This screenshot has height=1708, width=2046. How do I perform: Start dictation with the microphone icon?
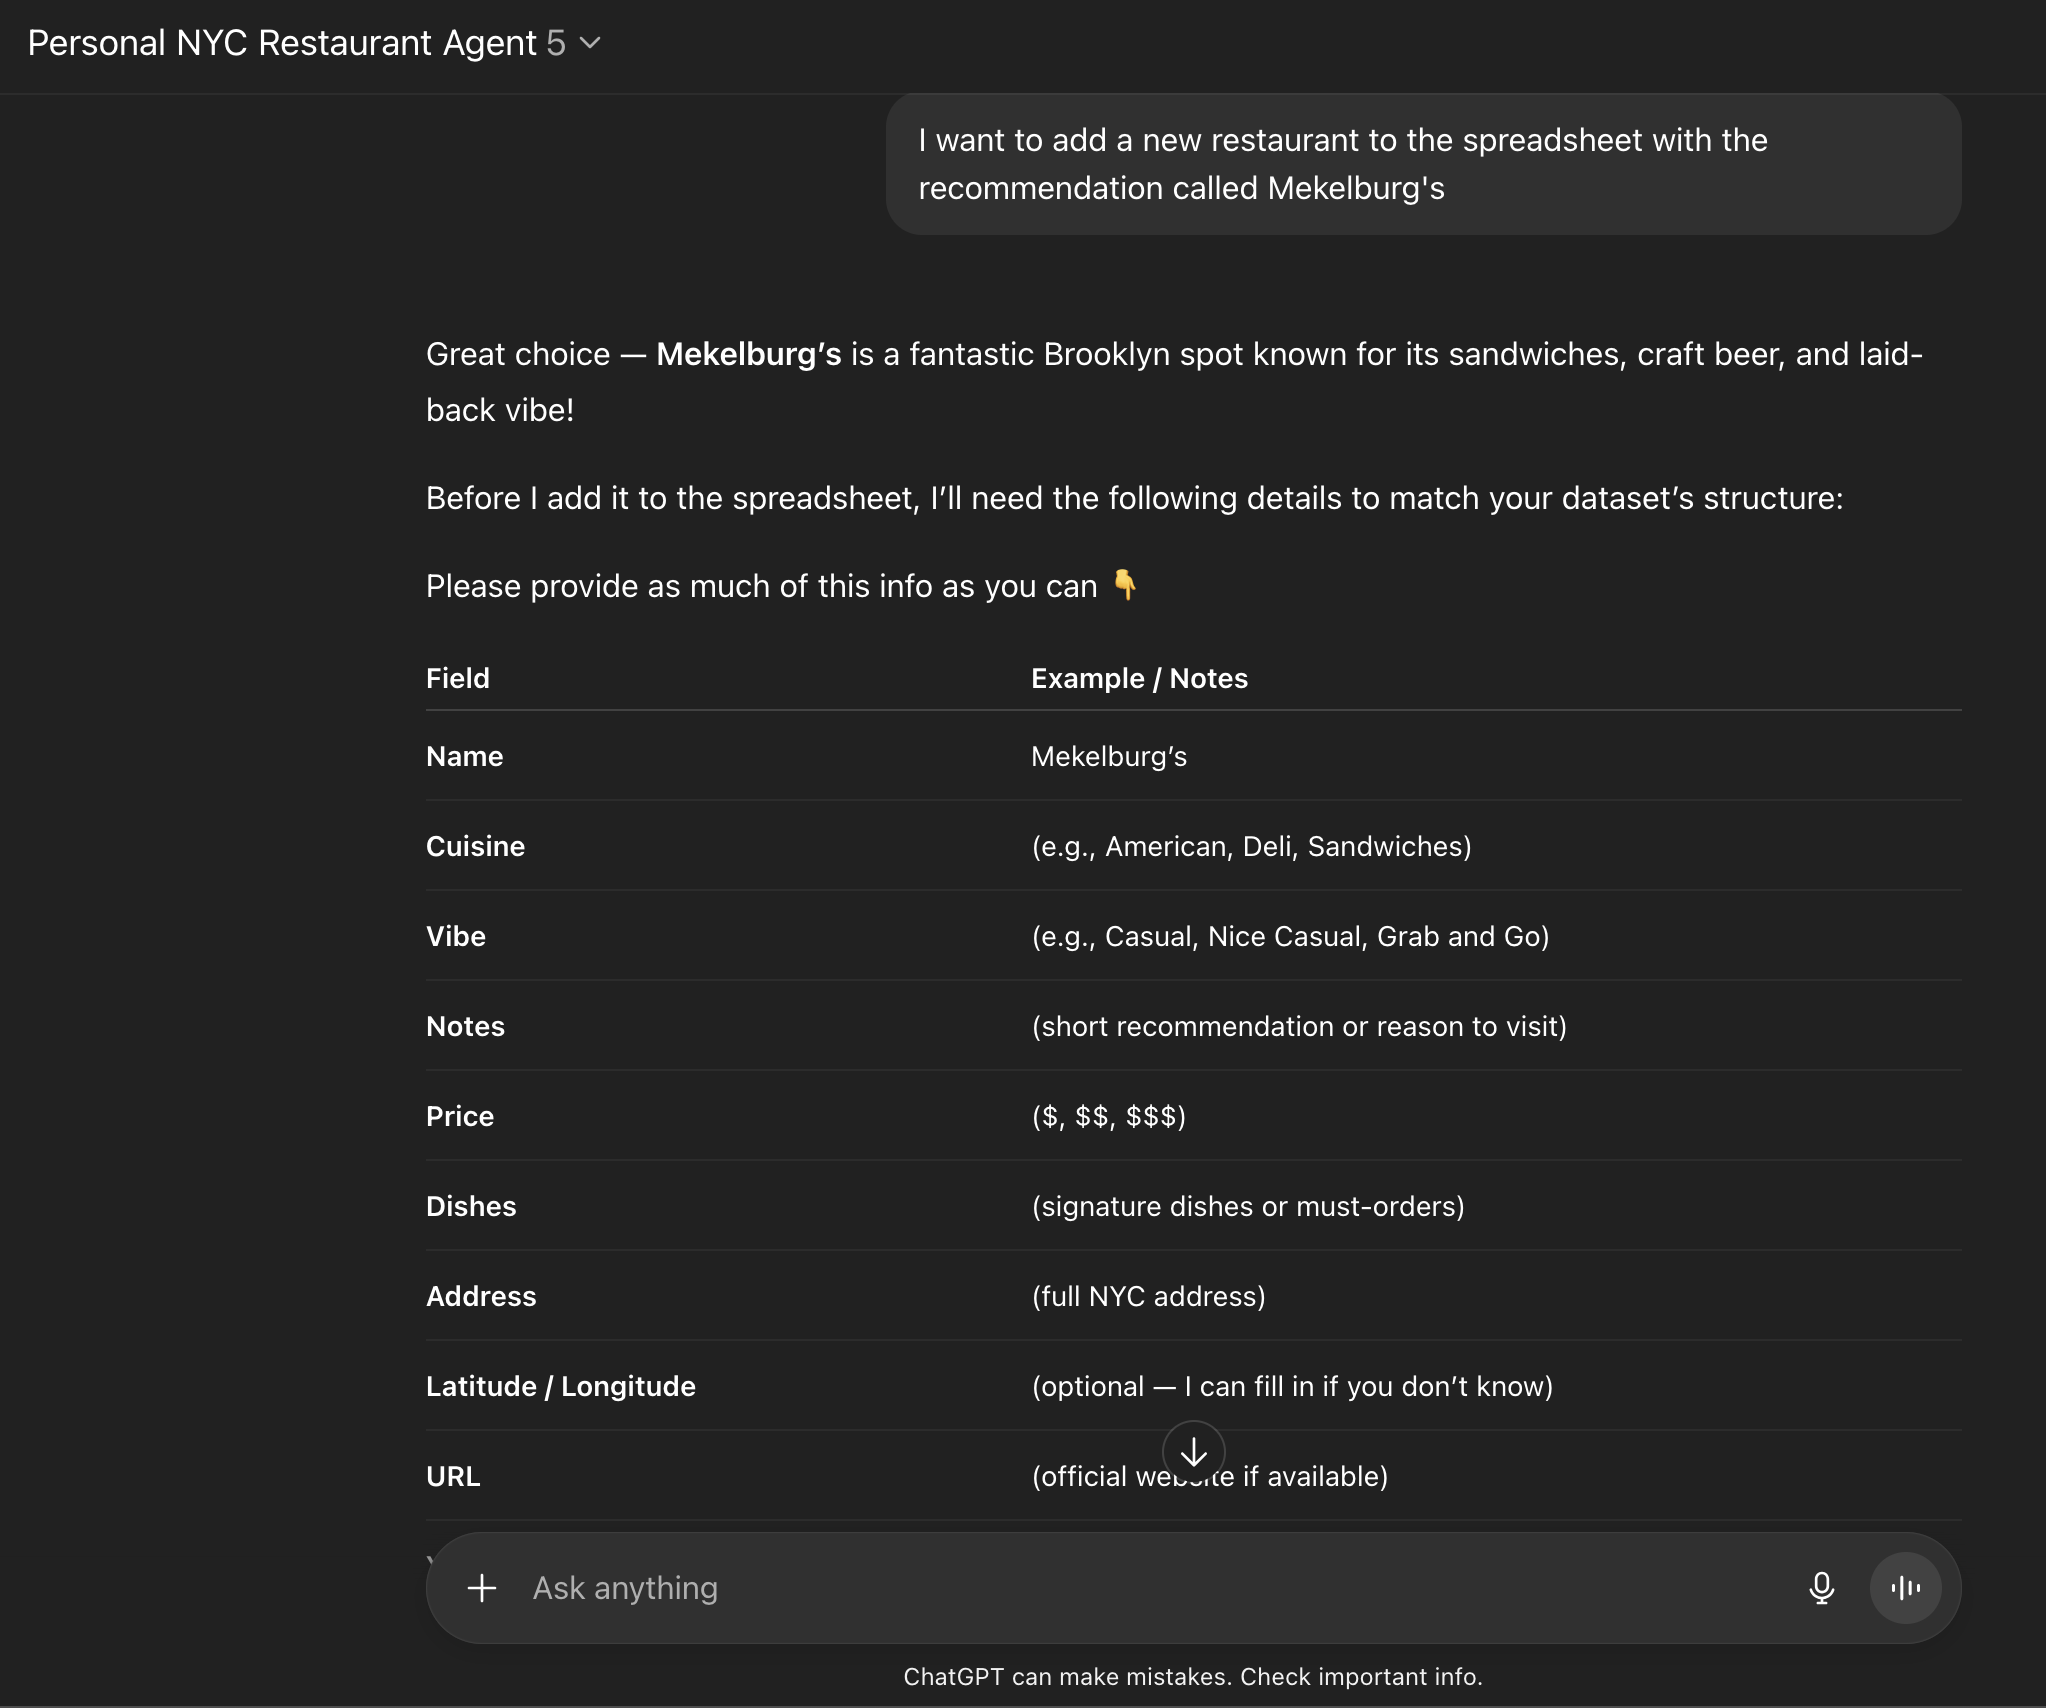pyautogui.click(x=1821, y=1588)
